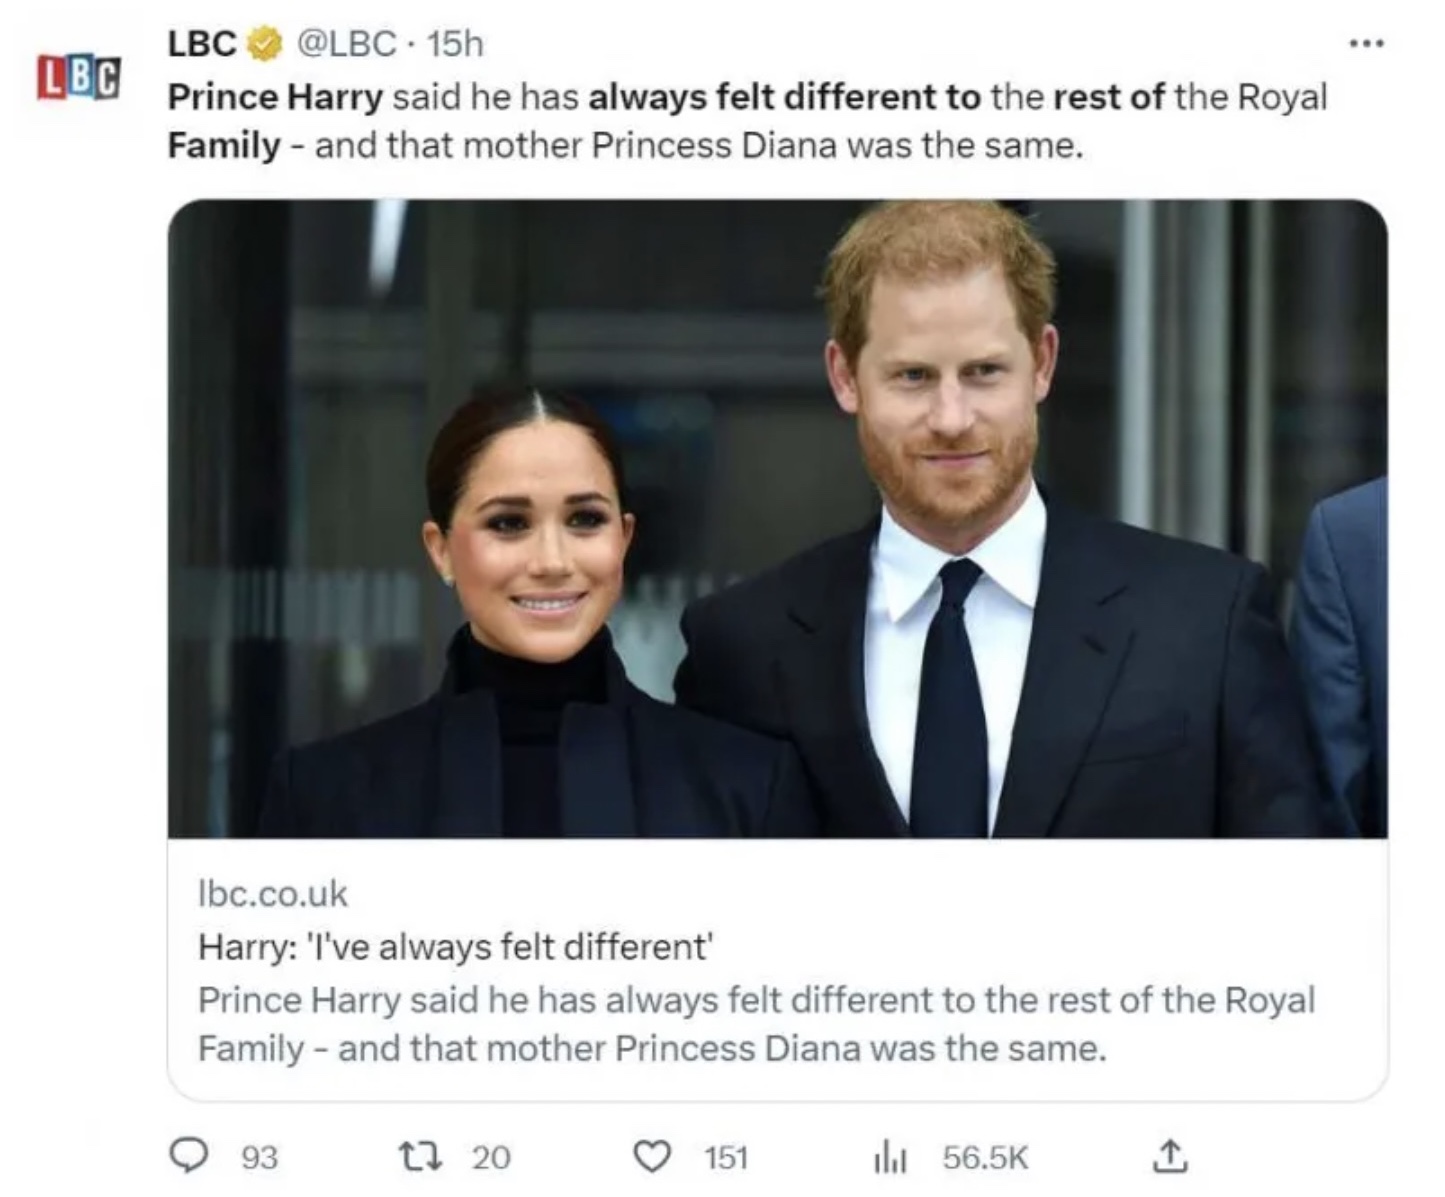Click the verified badge next to LBC
This screenshot has height=1197, width=1445.
click(x=263, y=44)
